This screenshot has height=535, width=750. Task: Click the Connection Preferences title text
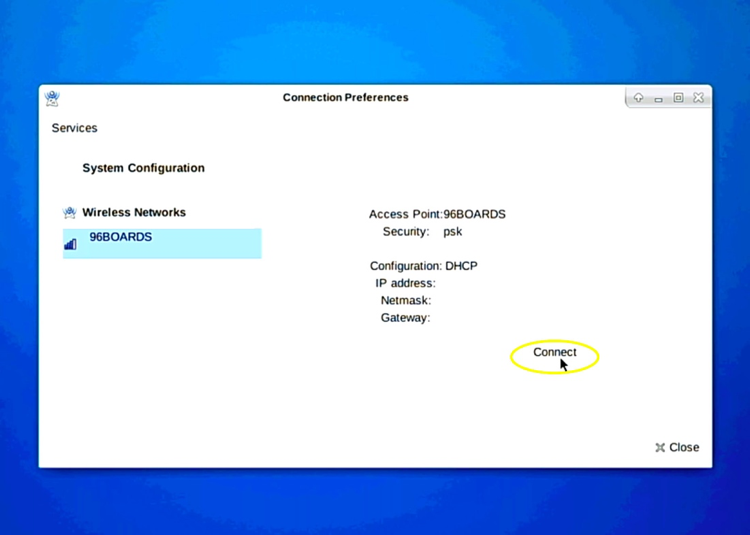(x=345, y=98)
